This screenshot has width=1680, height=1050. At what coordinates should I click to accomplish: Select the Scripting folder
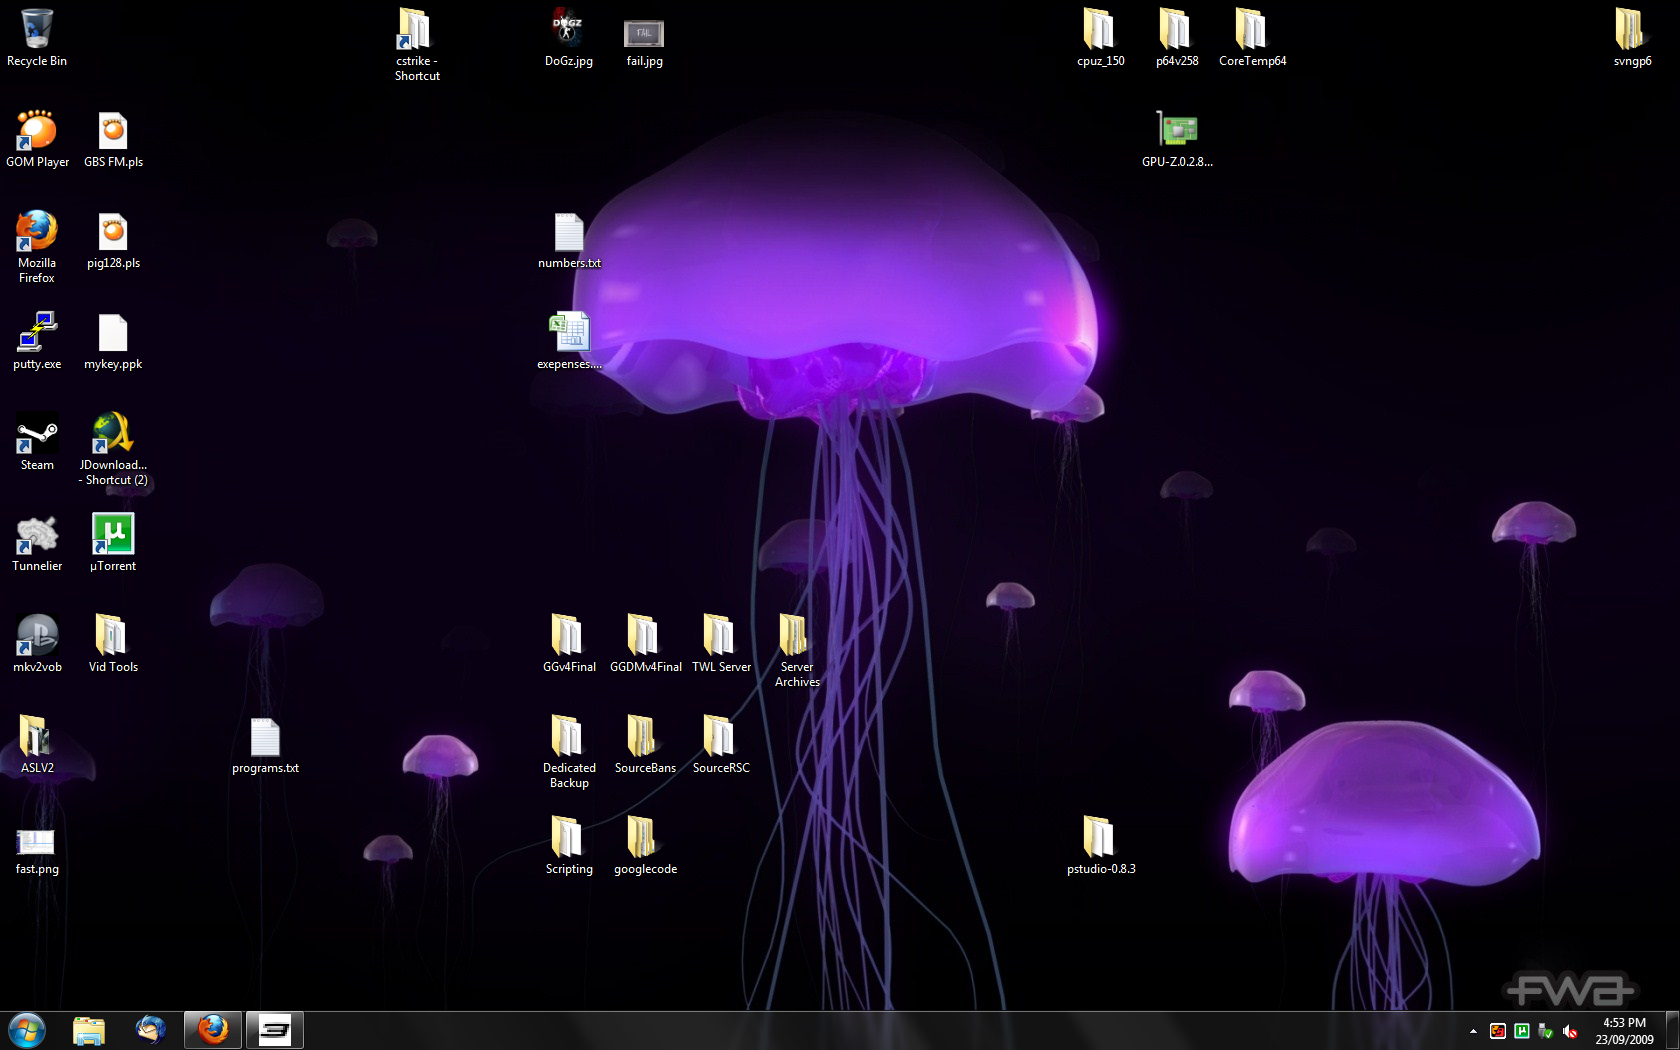point(569,846)
